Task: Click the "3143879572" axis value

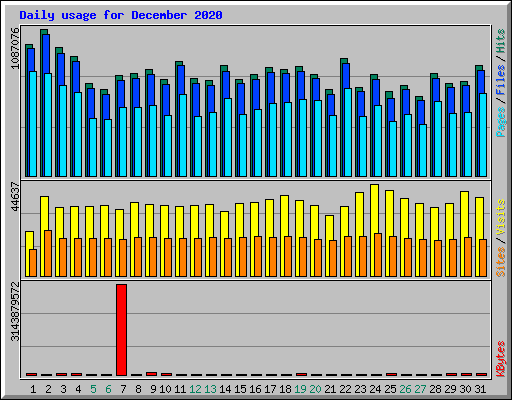Action: pos(15,312)
